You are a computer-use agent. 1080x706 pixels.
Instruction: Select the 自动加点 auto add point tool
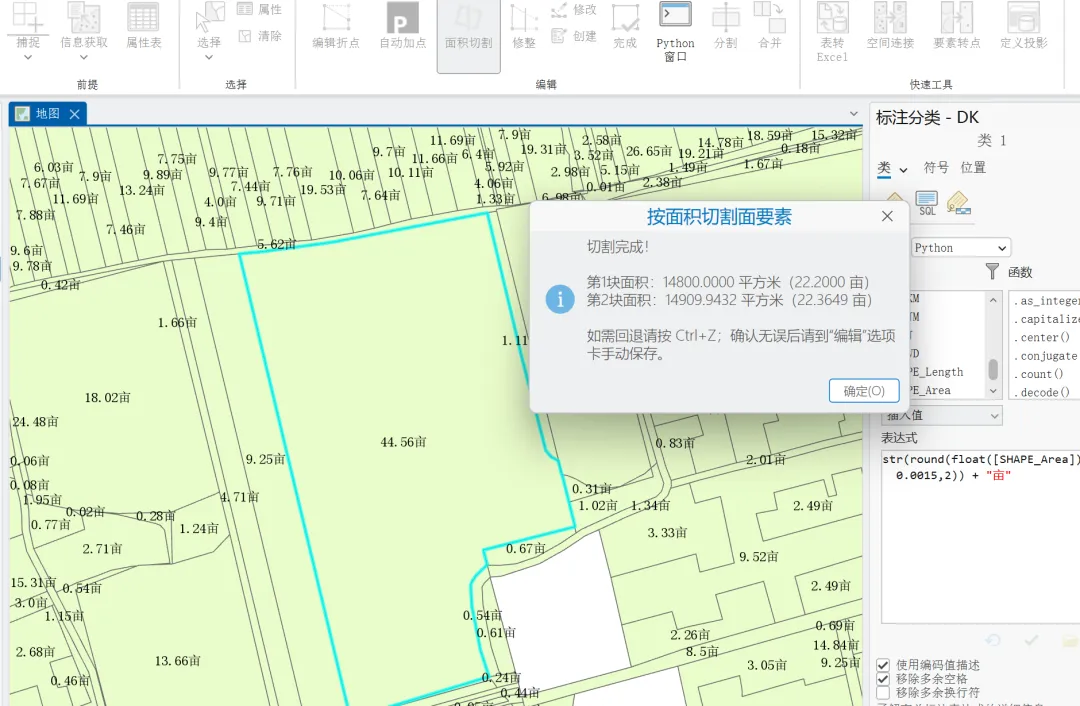coord(403,26)
